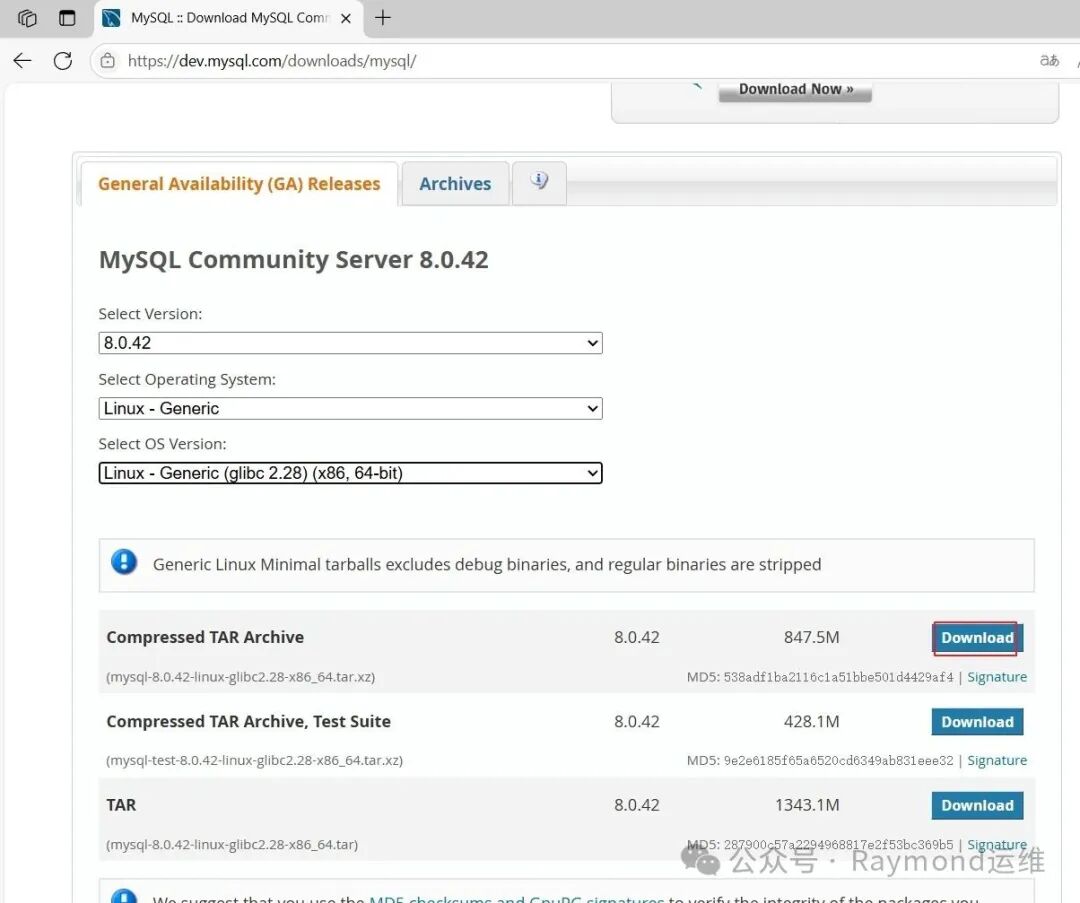1080x903 pixels.
Task: Switch to the Archives tab
Action: tap(455, 184)
